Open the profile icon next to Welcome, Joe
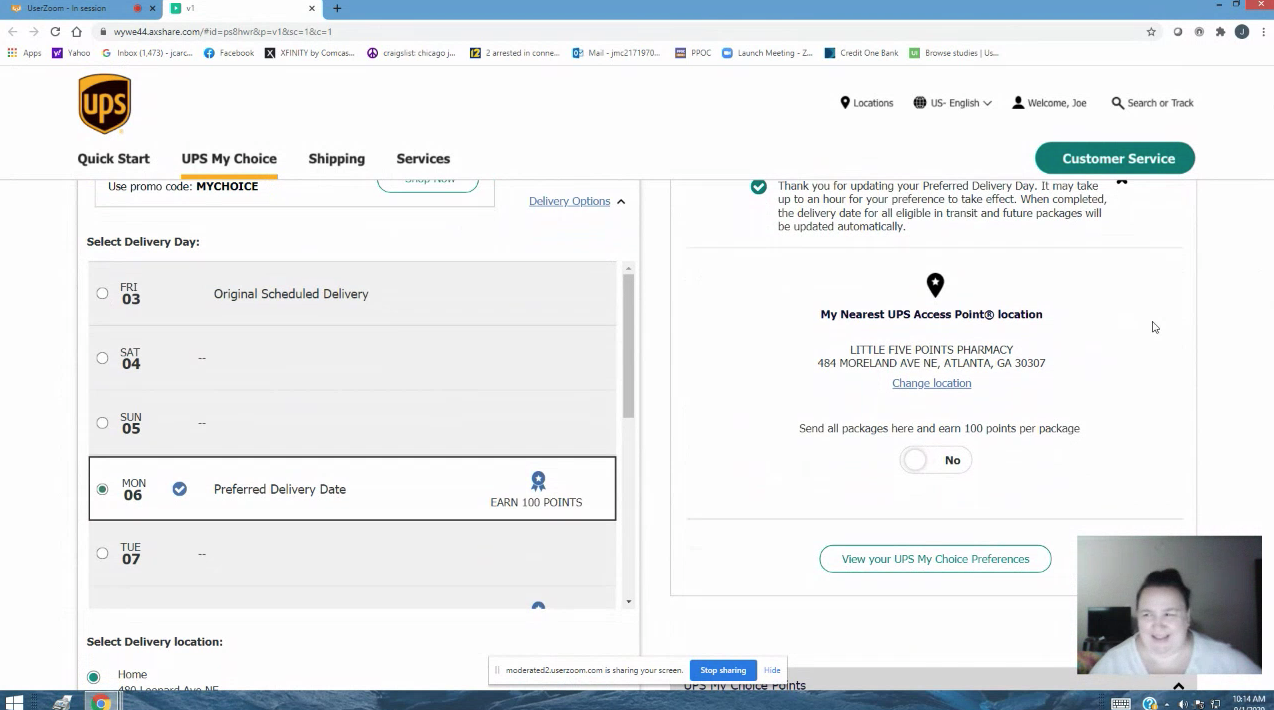 point(1018,102)
